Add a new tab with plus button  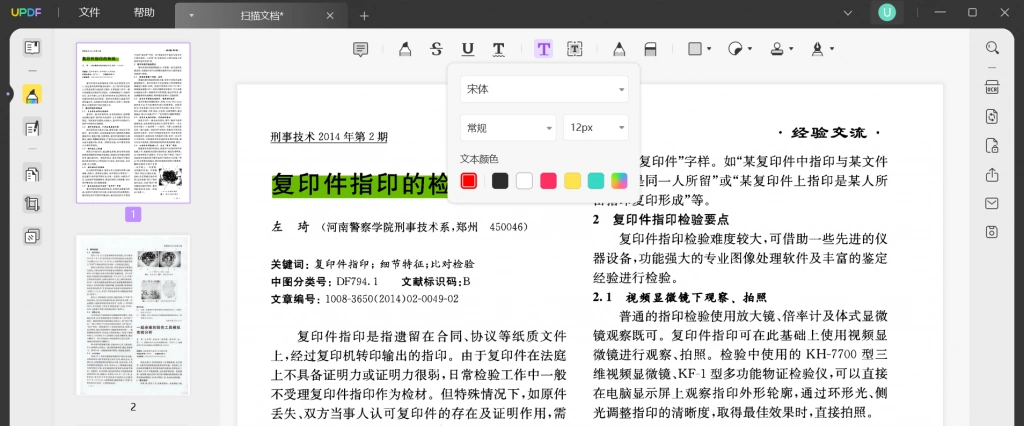point(364,16)
